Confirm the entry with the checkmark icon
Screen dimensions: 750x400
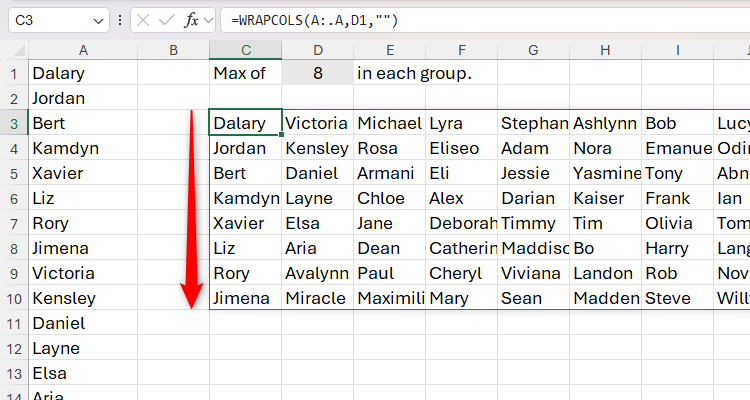pyautogui.click(x=166, y=21)
